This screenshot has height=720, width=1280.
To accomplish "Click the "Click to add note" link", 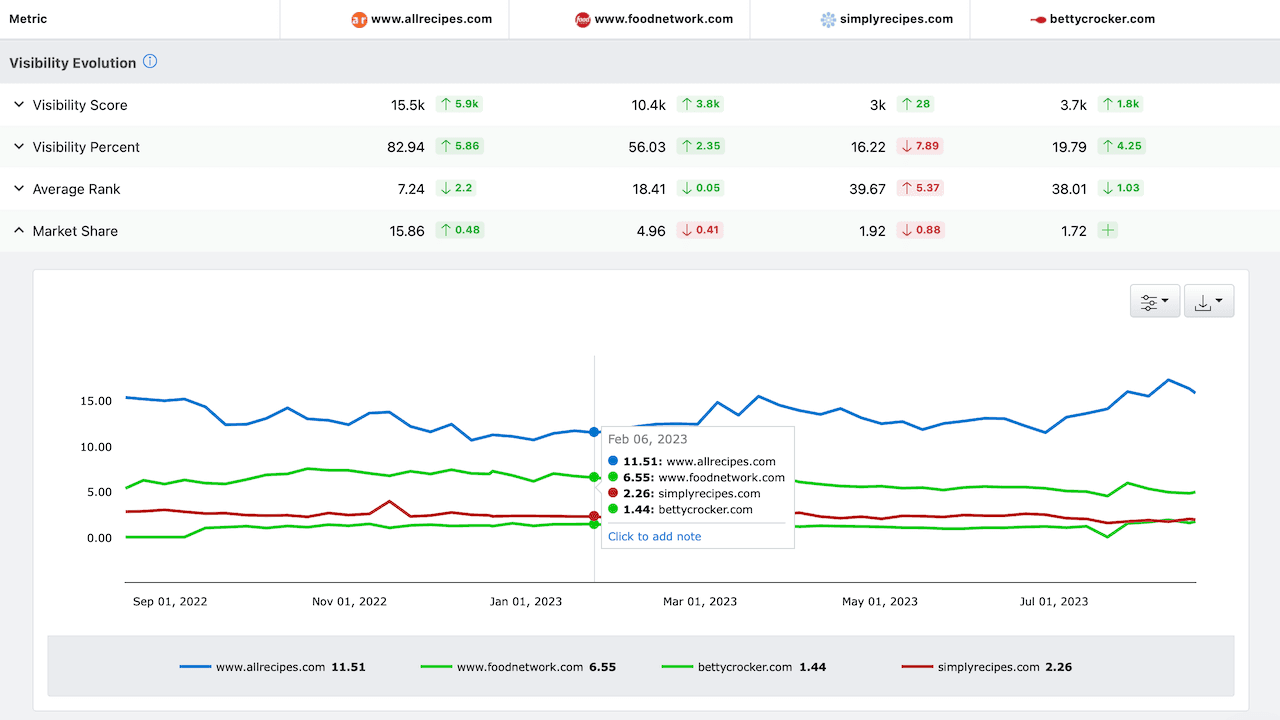I will coord(654,536).
